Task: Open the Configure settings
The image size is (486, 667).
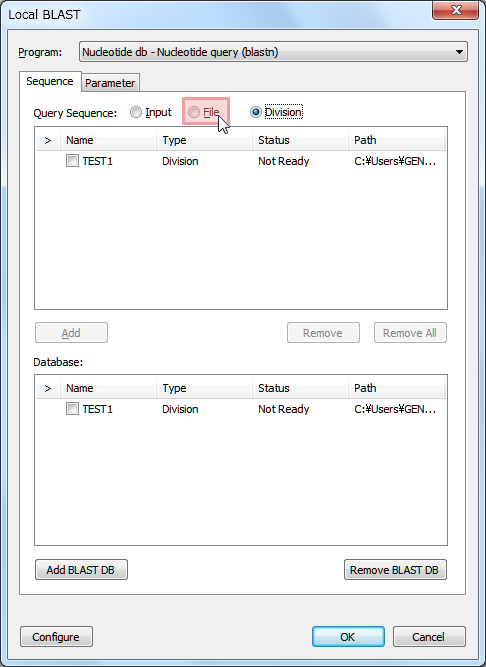Action: 56,637
